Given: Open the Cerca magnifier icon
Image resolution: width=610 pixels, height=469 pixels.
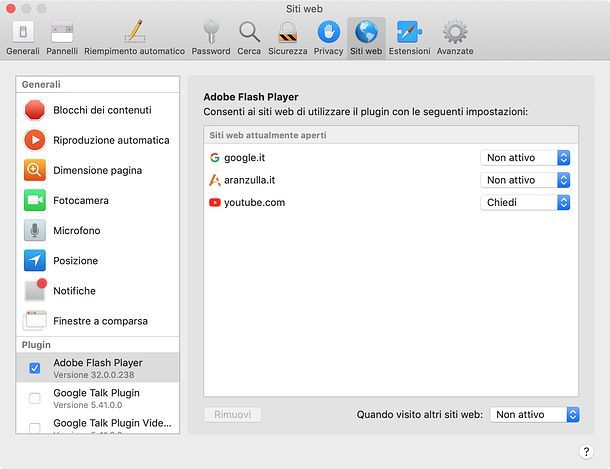Looking at the screenshot, I should (x=249, y=32).
